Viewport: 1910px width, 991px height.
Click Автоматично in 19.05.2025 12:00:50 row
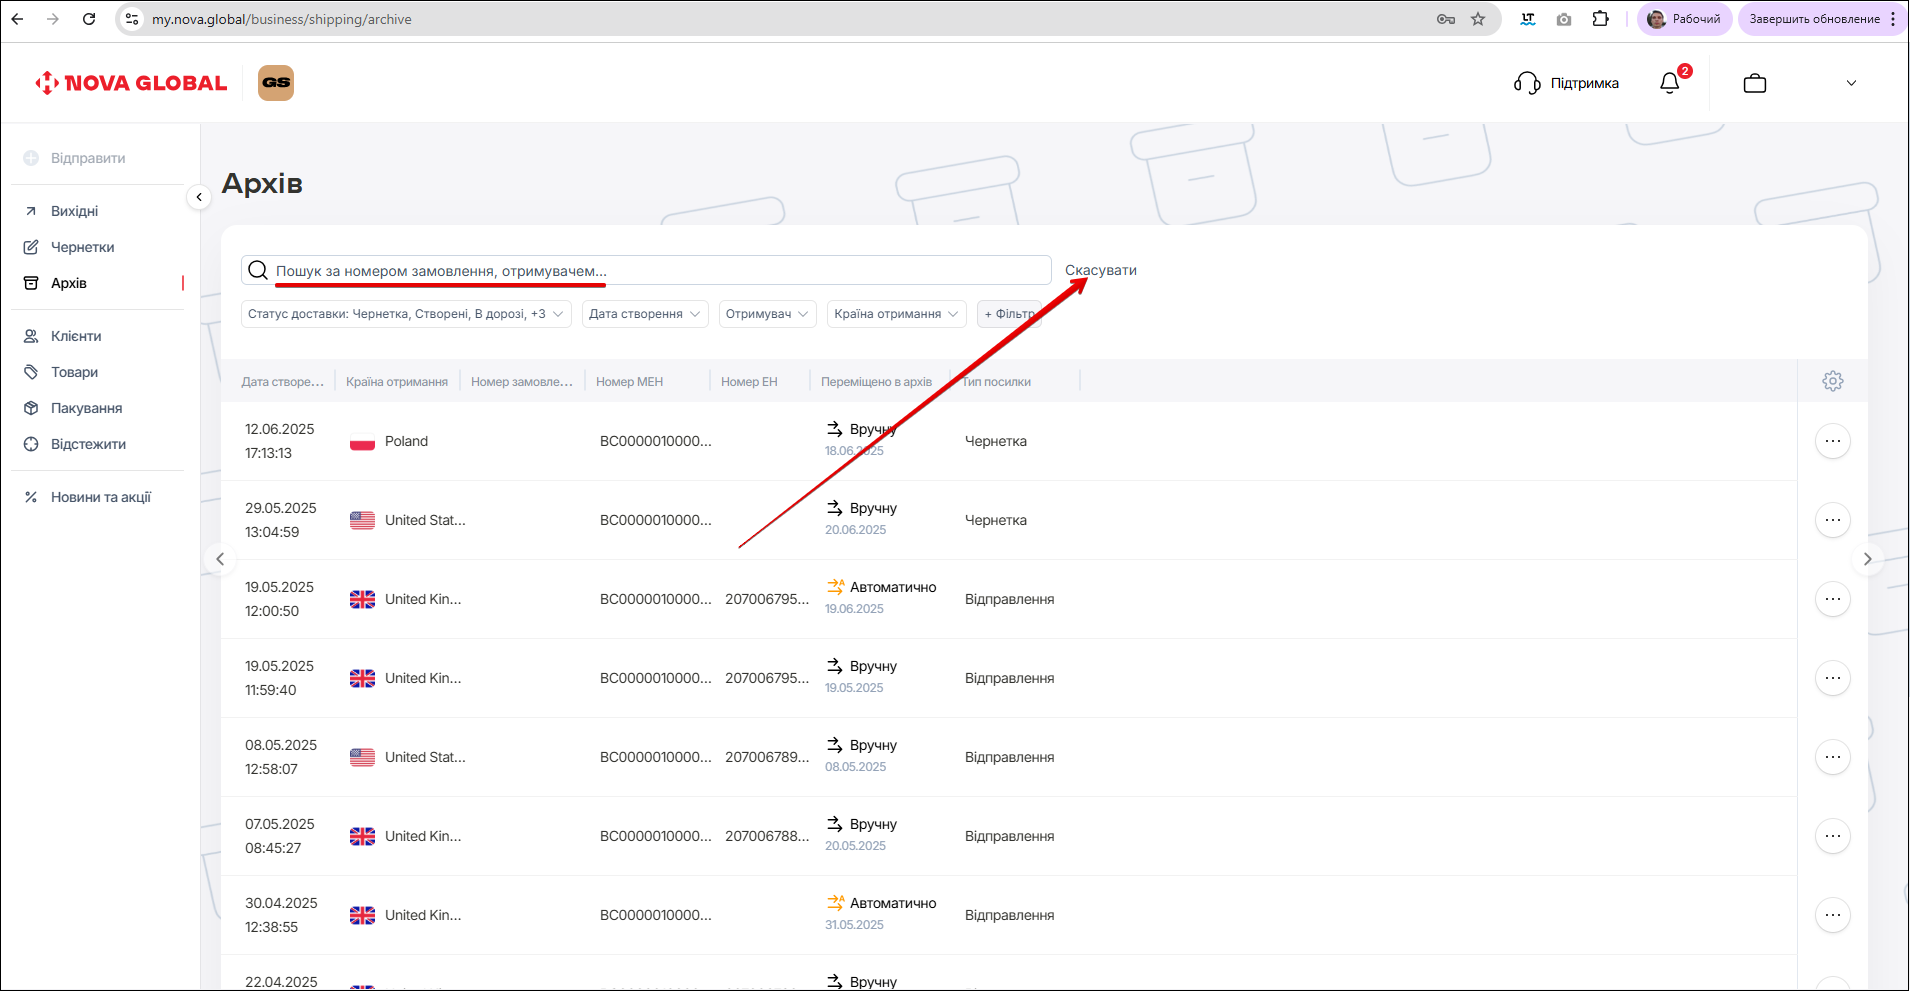coord(893,587)
